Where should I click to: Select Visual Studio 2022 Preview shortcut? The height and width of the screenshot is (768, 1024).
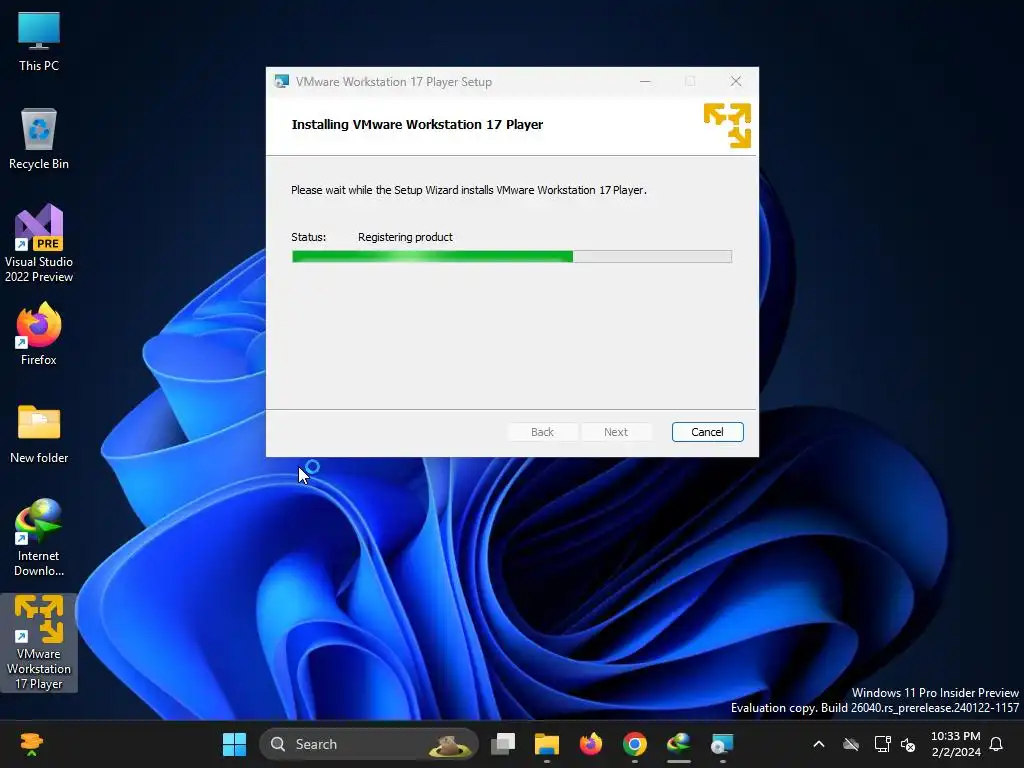pyautogui.click(x=39, y=243)
